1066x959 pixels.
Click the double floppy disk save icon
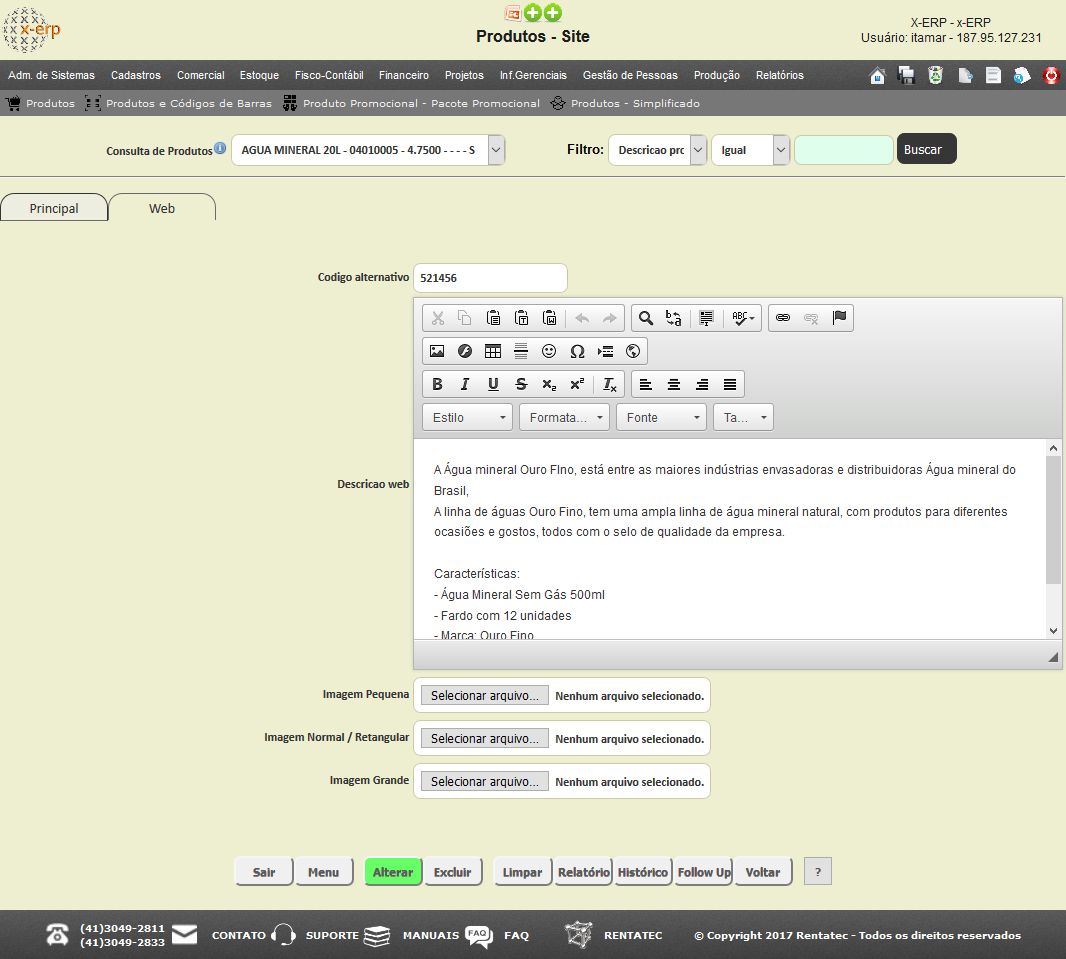pos(906,75)
